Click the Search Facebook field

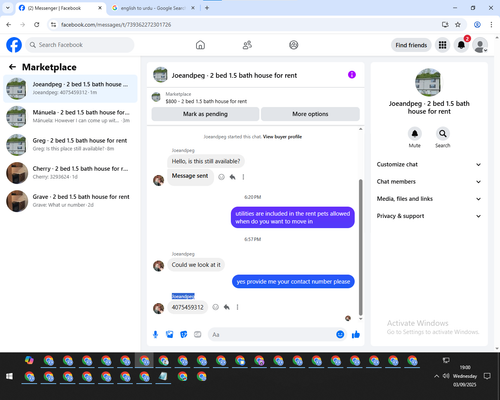80,45
